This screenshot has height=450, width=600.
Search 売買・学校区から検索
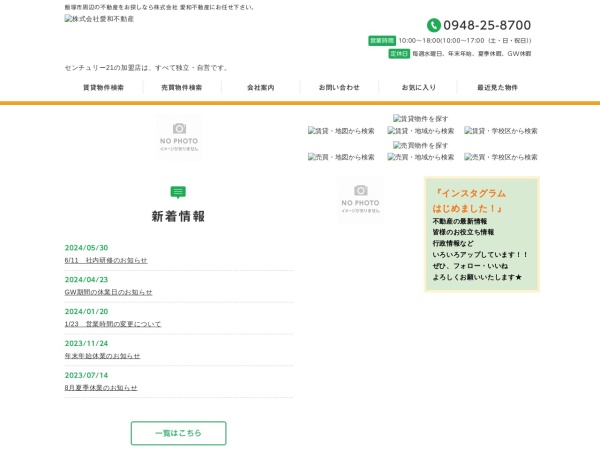[x=501, y=157]
